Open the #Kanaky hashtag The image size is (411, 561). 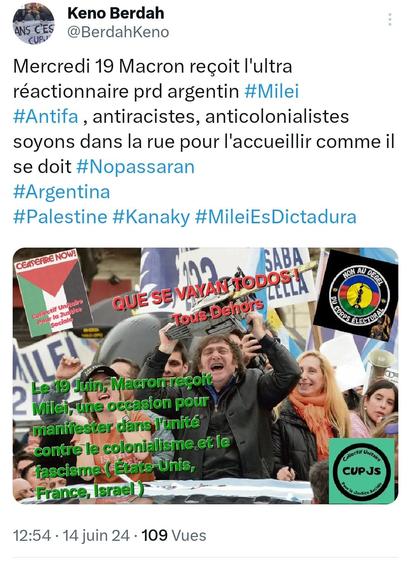click(x=151, y=217)
